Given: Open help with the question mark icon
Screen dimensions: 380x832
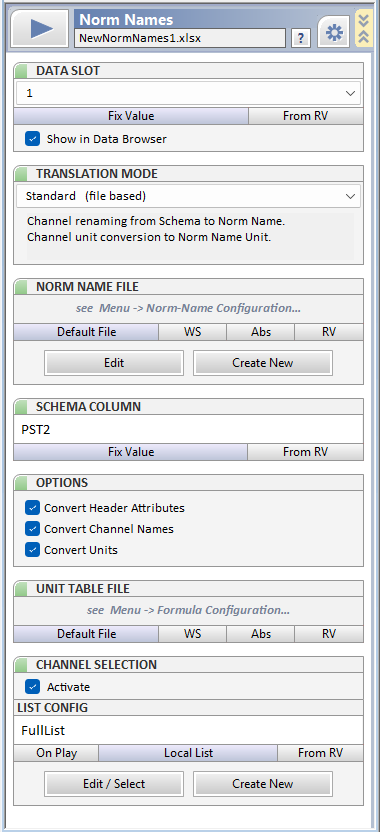Looking at the screenshot, I should [x=301, y=38].
